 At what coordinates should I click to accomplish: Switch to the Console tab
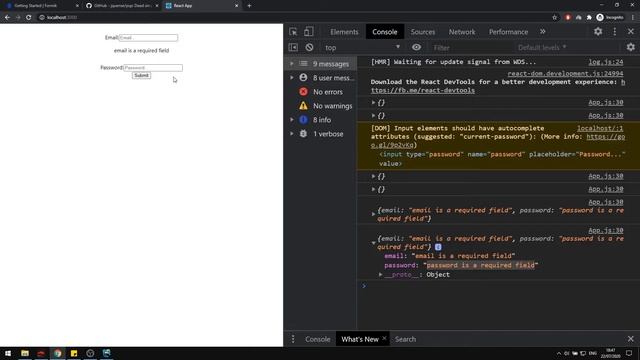pyautogui.click(x=384, y=32)
